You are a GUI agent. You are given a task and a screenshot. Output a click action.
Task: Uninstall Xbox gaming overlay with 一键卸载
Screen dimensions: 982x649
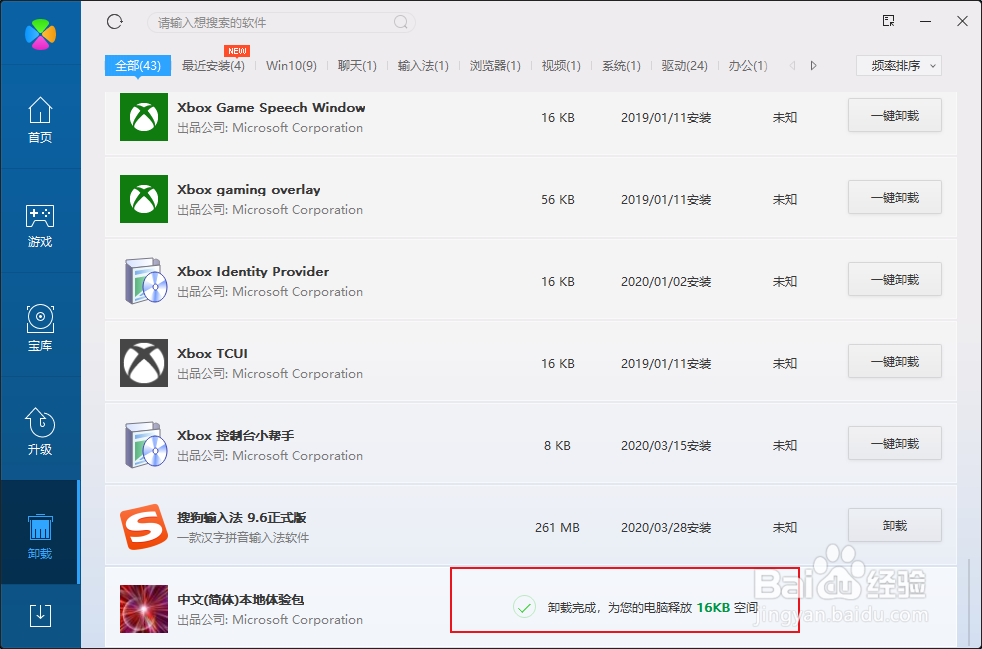click(894, 197)
